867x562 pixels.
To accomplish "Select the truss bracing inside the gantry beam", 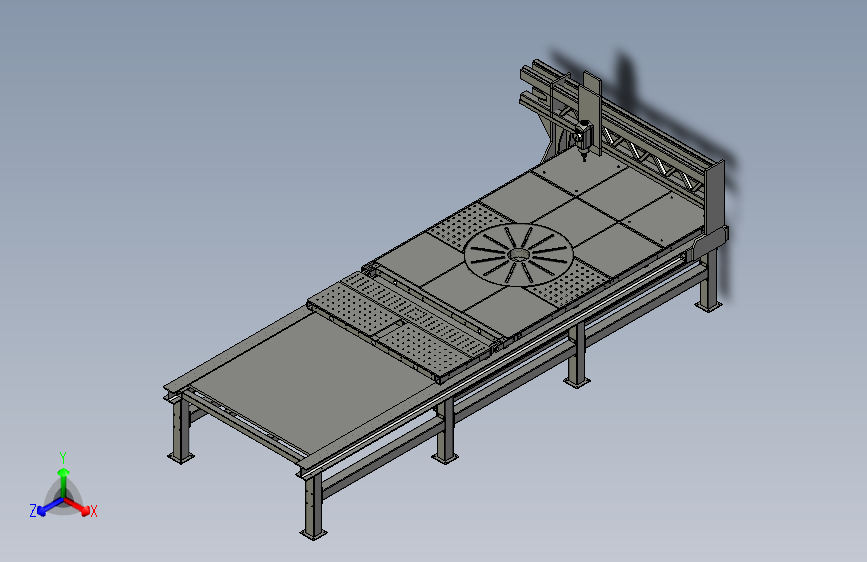I will click(652, 158).
